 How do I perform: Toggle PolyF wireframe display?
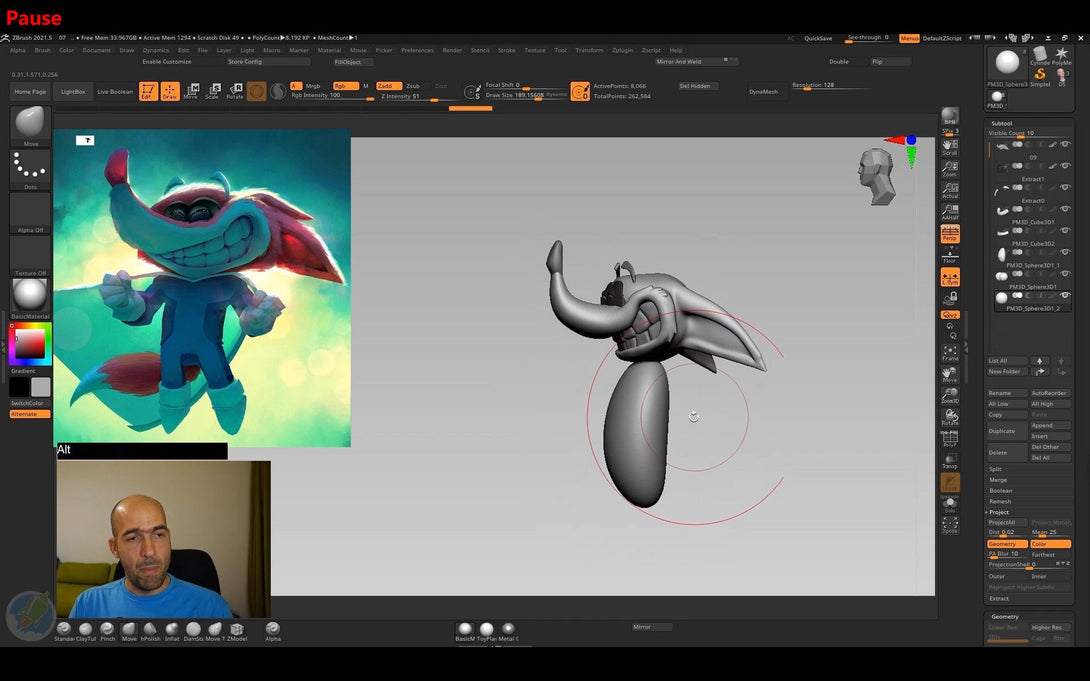click(x=950, y=439)
